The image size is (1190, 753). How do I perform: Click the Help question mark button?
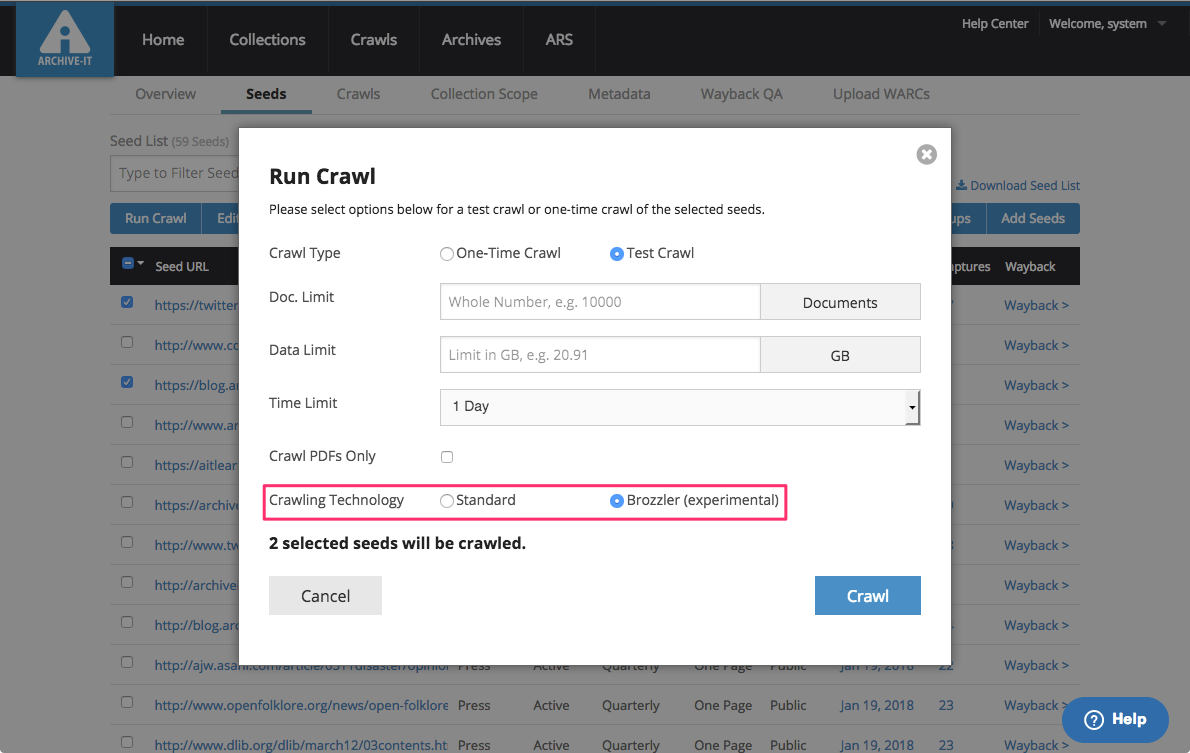click(x=1115, y=719)
